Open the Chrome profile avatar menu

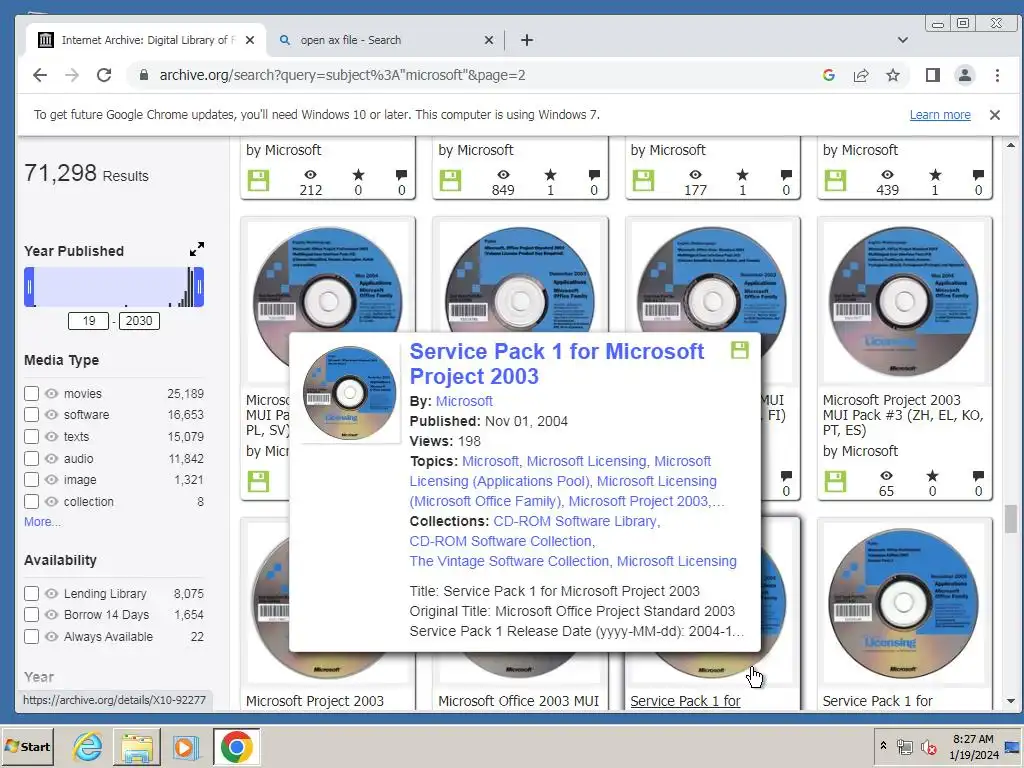click(965, 75)
